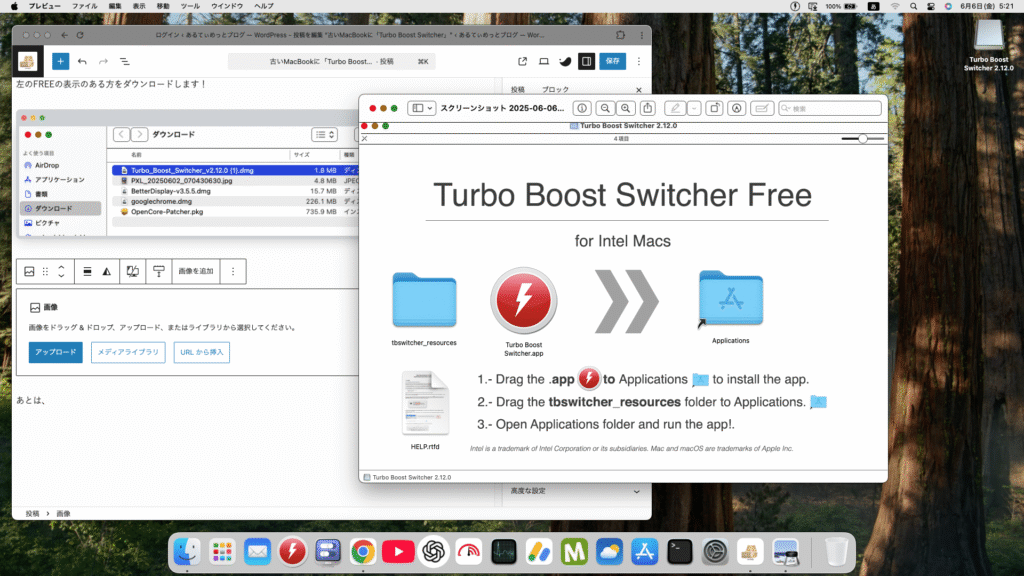Viewport: 1024px width, 576px height.
Task: Click the site icon in the WordPress editor
Action: (27, 61)
